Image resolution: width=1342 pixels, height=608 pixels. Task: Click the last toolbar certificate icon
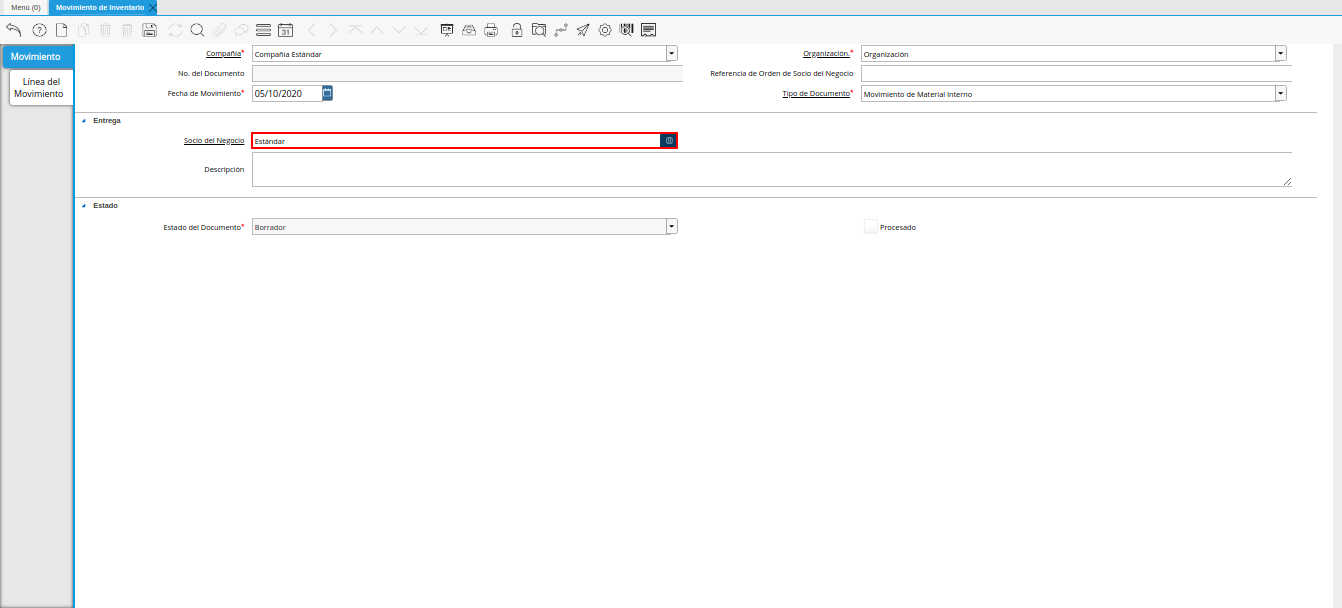pos(649,30)
